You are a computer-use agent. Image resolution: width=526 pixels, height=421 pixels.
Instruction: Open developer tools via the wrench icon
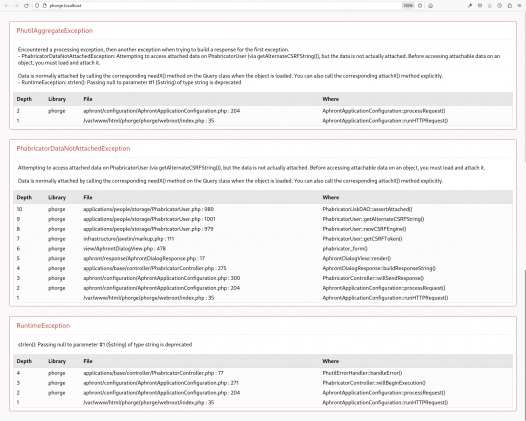(x=470, y=6)
